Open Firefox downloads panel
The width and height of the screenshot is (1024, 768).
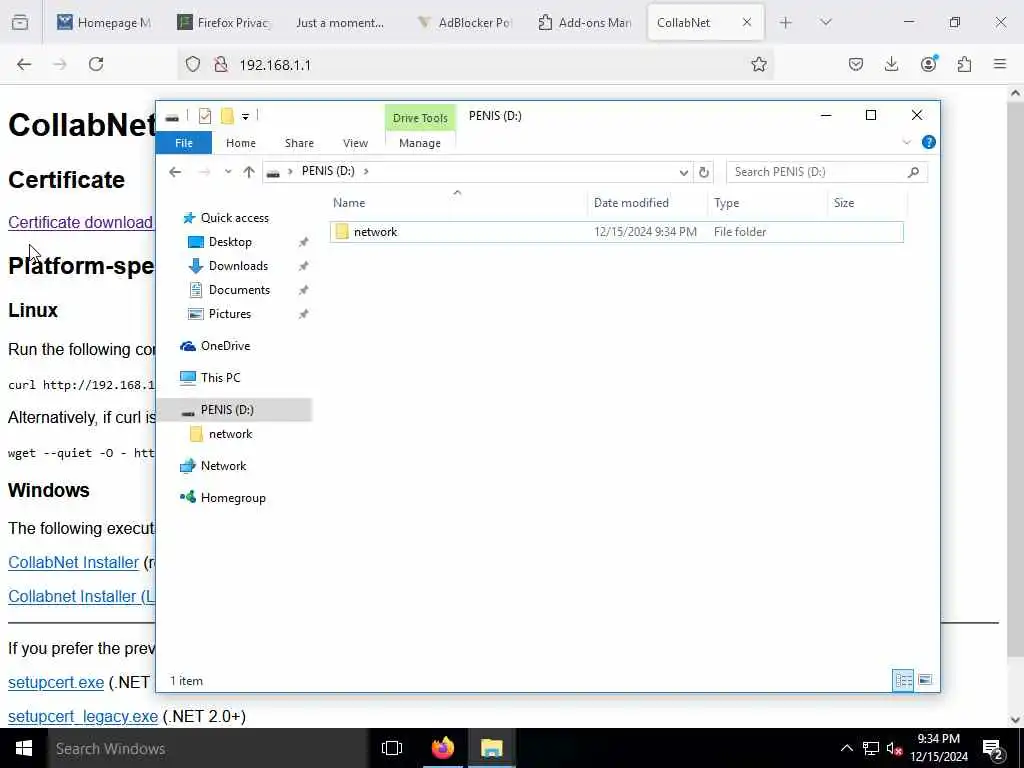891,64
